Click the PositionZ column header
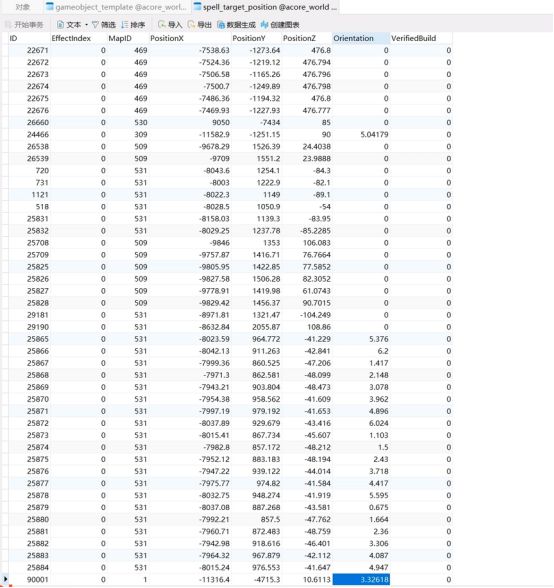The width and height of the screenshot is (554, 588). tap(307, 38)
